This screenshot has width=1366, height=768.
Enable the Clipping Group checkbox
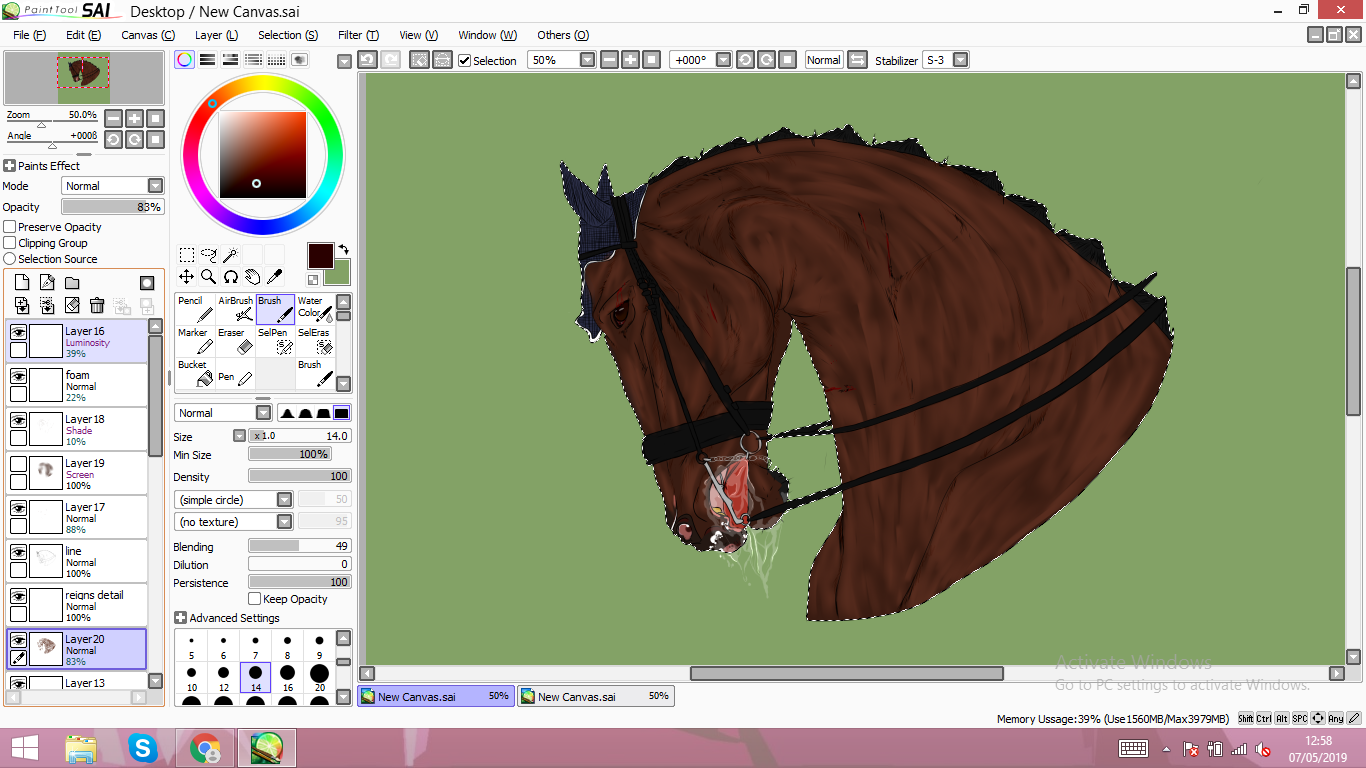coord(10,243)
